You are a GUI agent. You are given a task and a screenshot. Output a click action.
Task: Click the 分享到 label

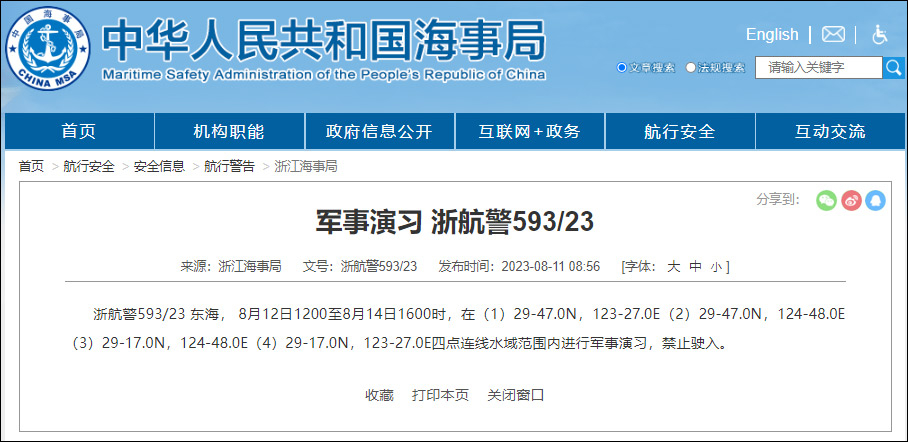[778, 200]
